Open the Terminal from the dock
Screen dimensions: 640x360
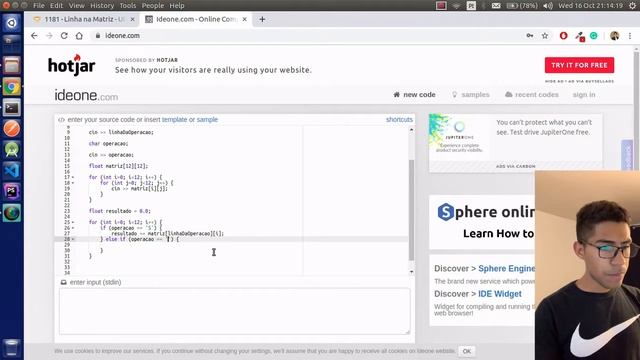tap(12, 108)
